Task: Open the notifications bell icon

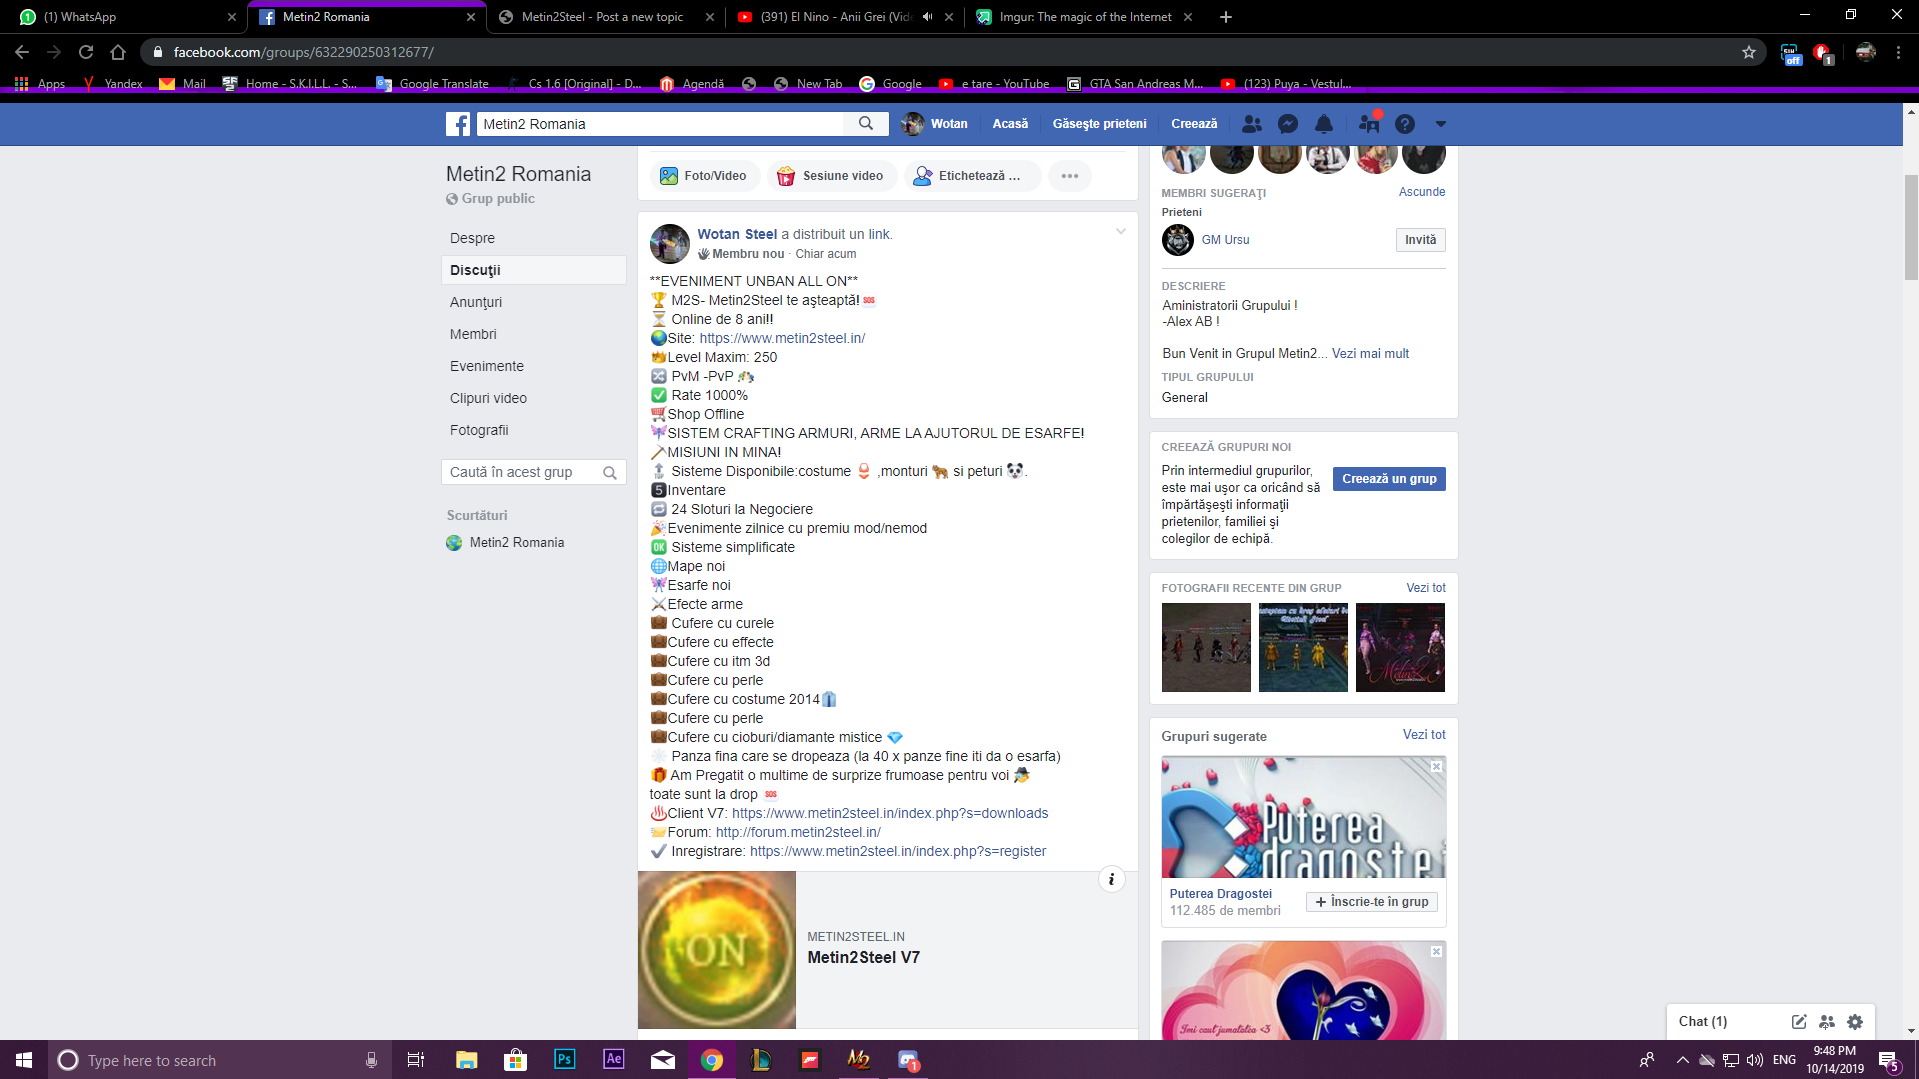Action: (1324, 124)
